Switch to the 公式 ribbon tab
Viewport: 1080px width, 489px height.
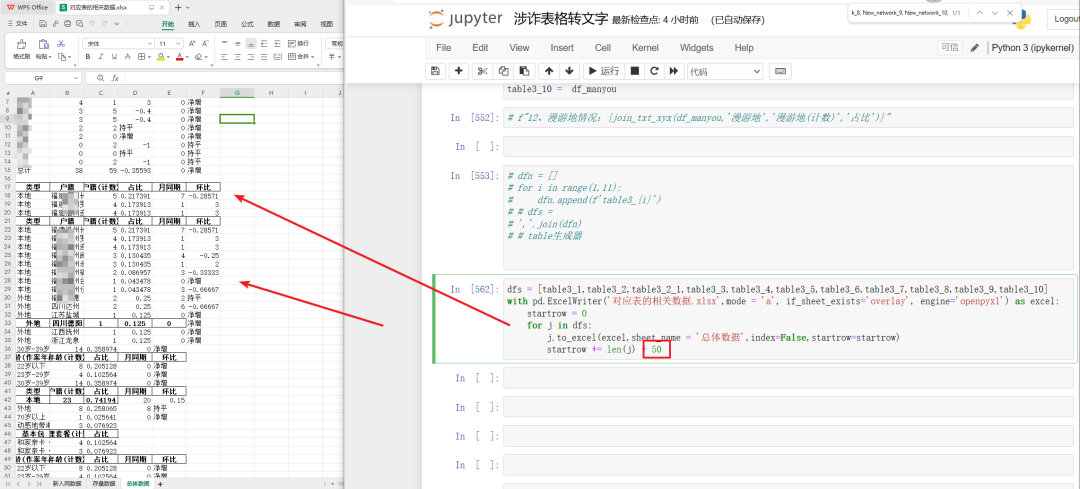(x=247, y=23)
